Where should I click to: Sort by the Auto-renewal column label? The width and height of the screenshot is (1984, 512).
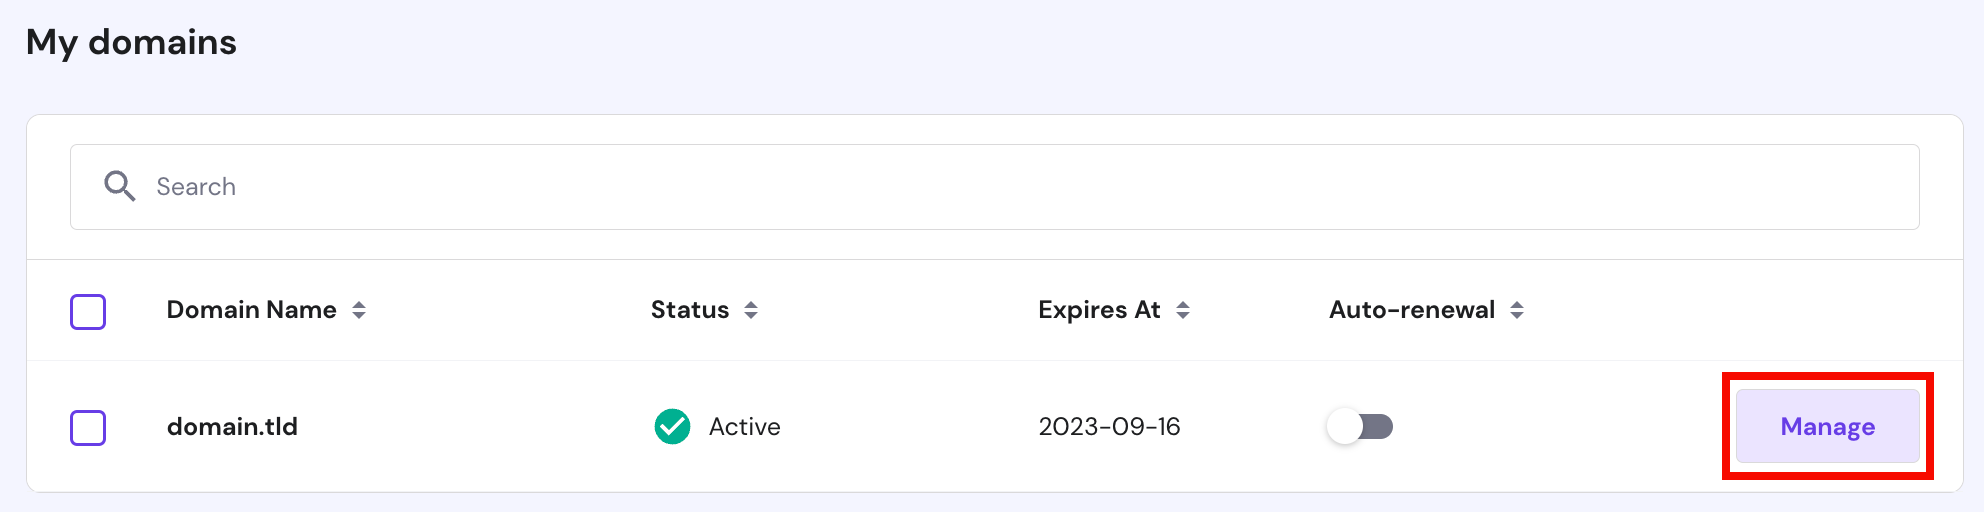[x=1411, y=310]
